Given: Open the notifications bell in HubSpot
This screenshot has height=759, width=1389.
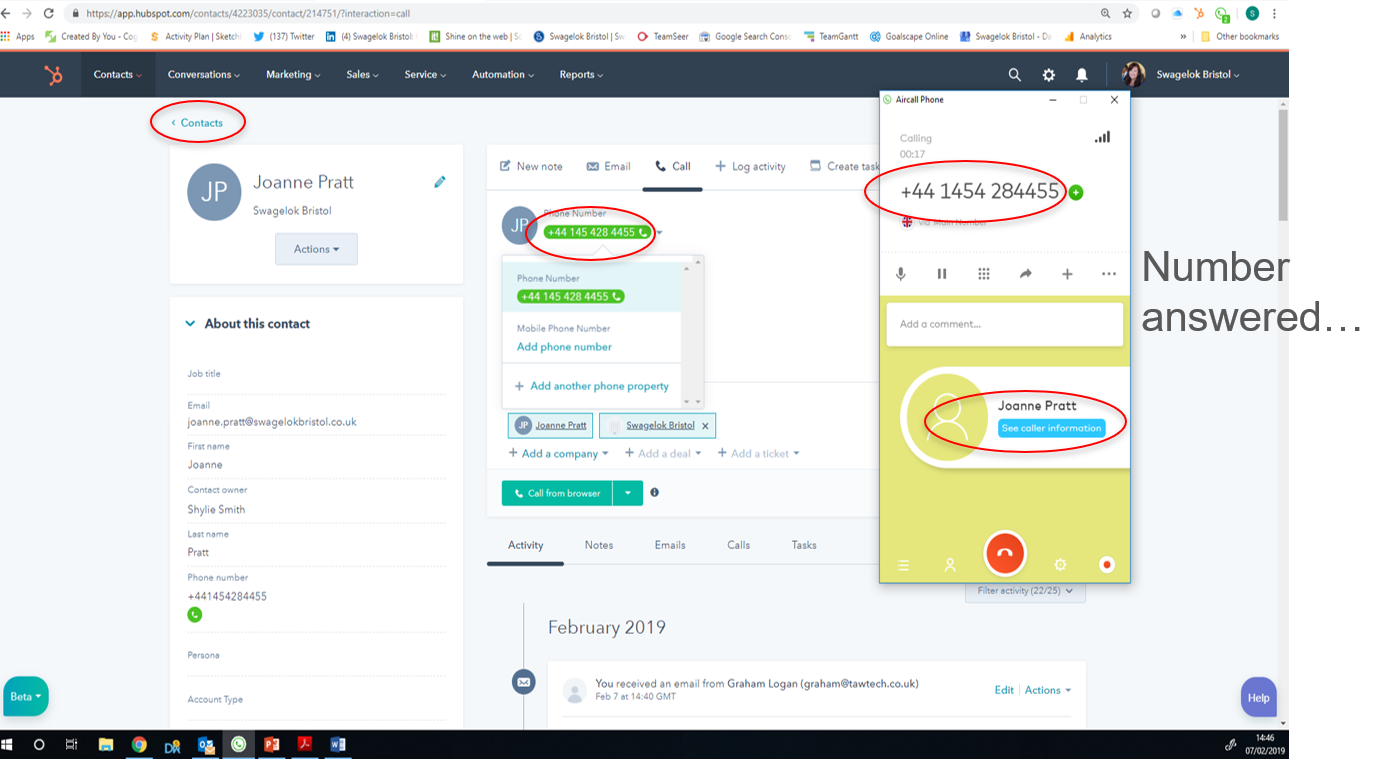Looking at the screenshot, I should coord(1082,75).
